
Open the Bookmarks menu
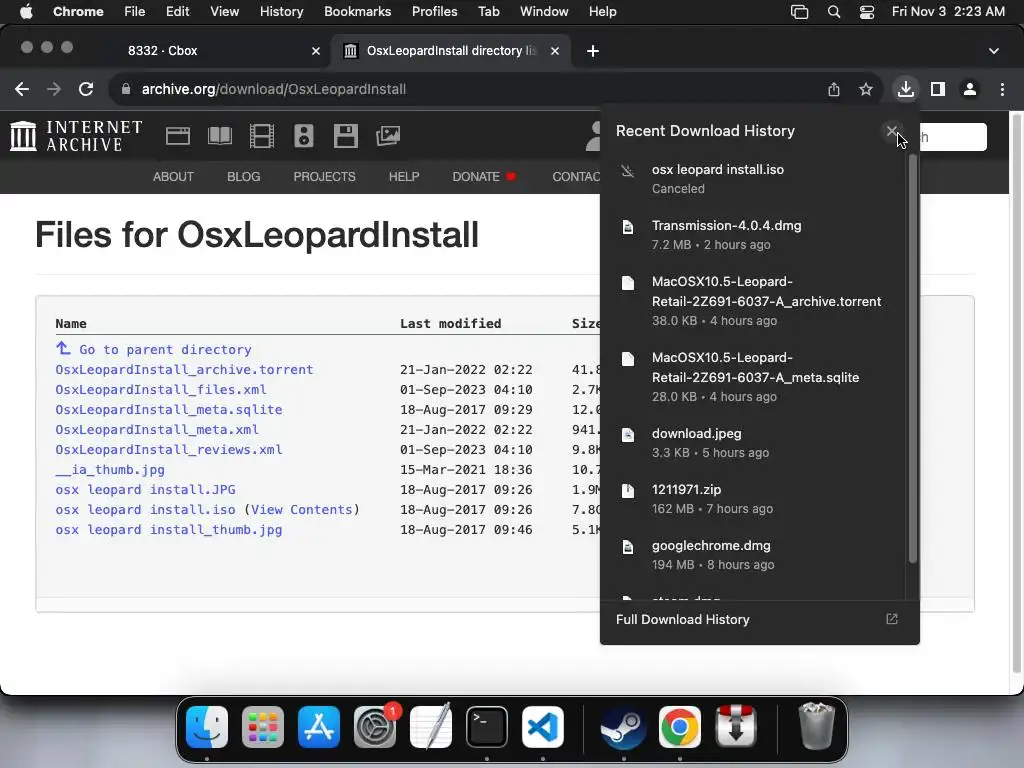pyautogui.click(x=357, y=12)
